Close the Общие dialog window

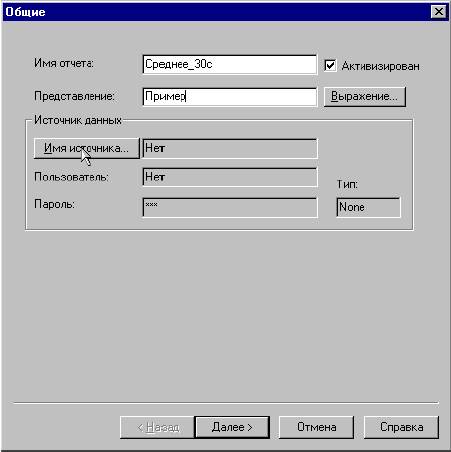click(439, 12)
